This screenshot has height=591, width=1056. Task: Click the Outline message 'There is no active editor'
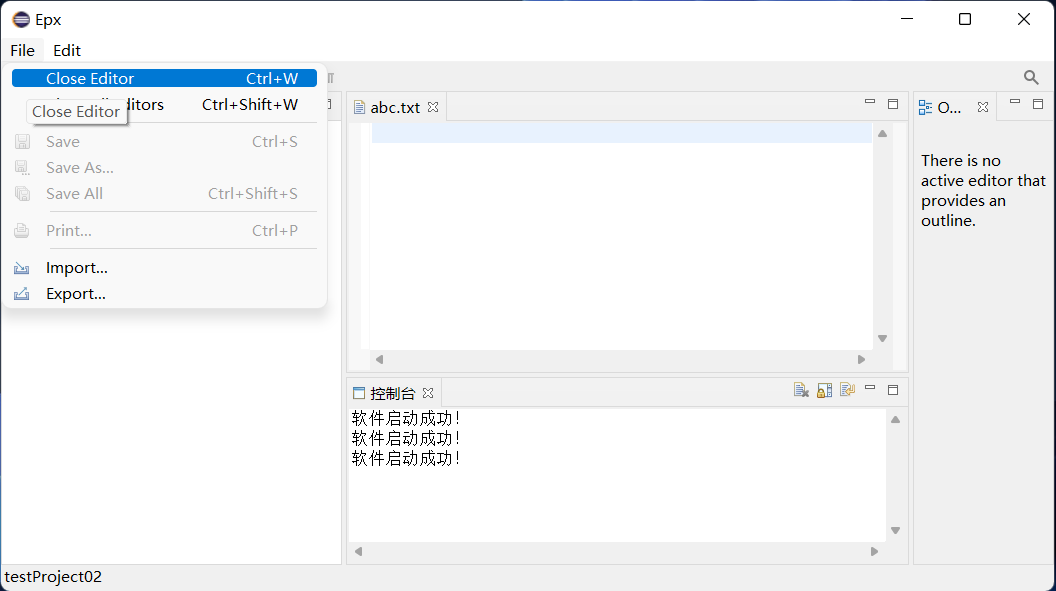pyautogui.click(x=983, y=190)
